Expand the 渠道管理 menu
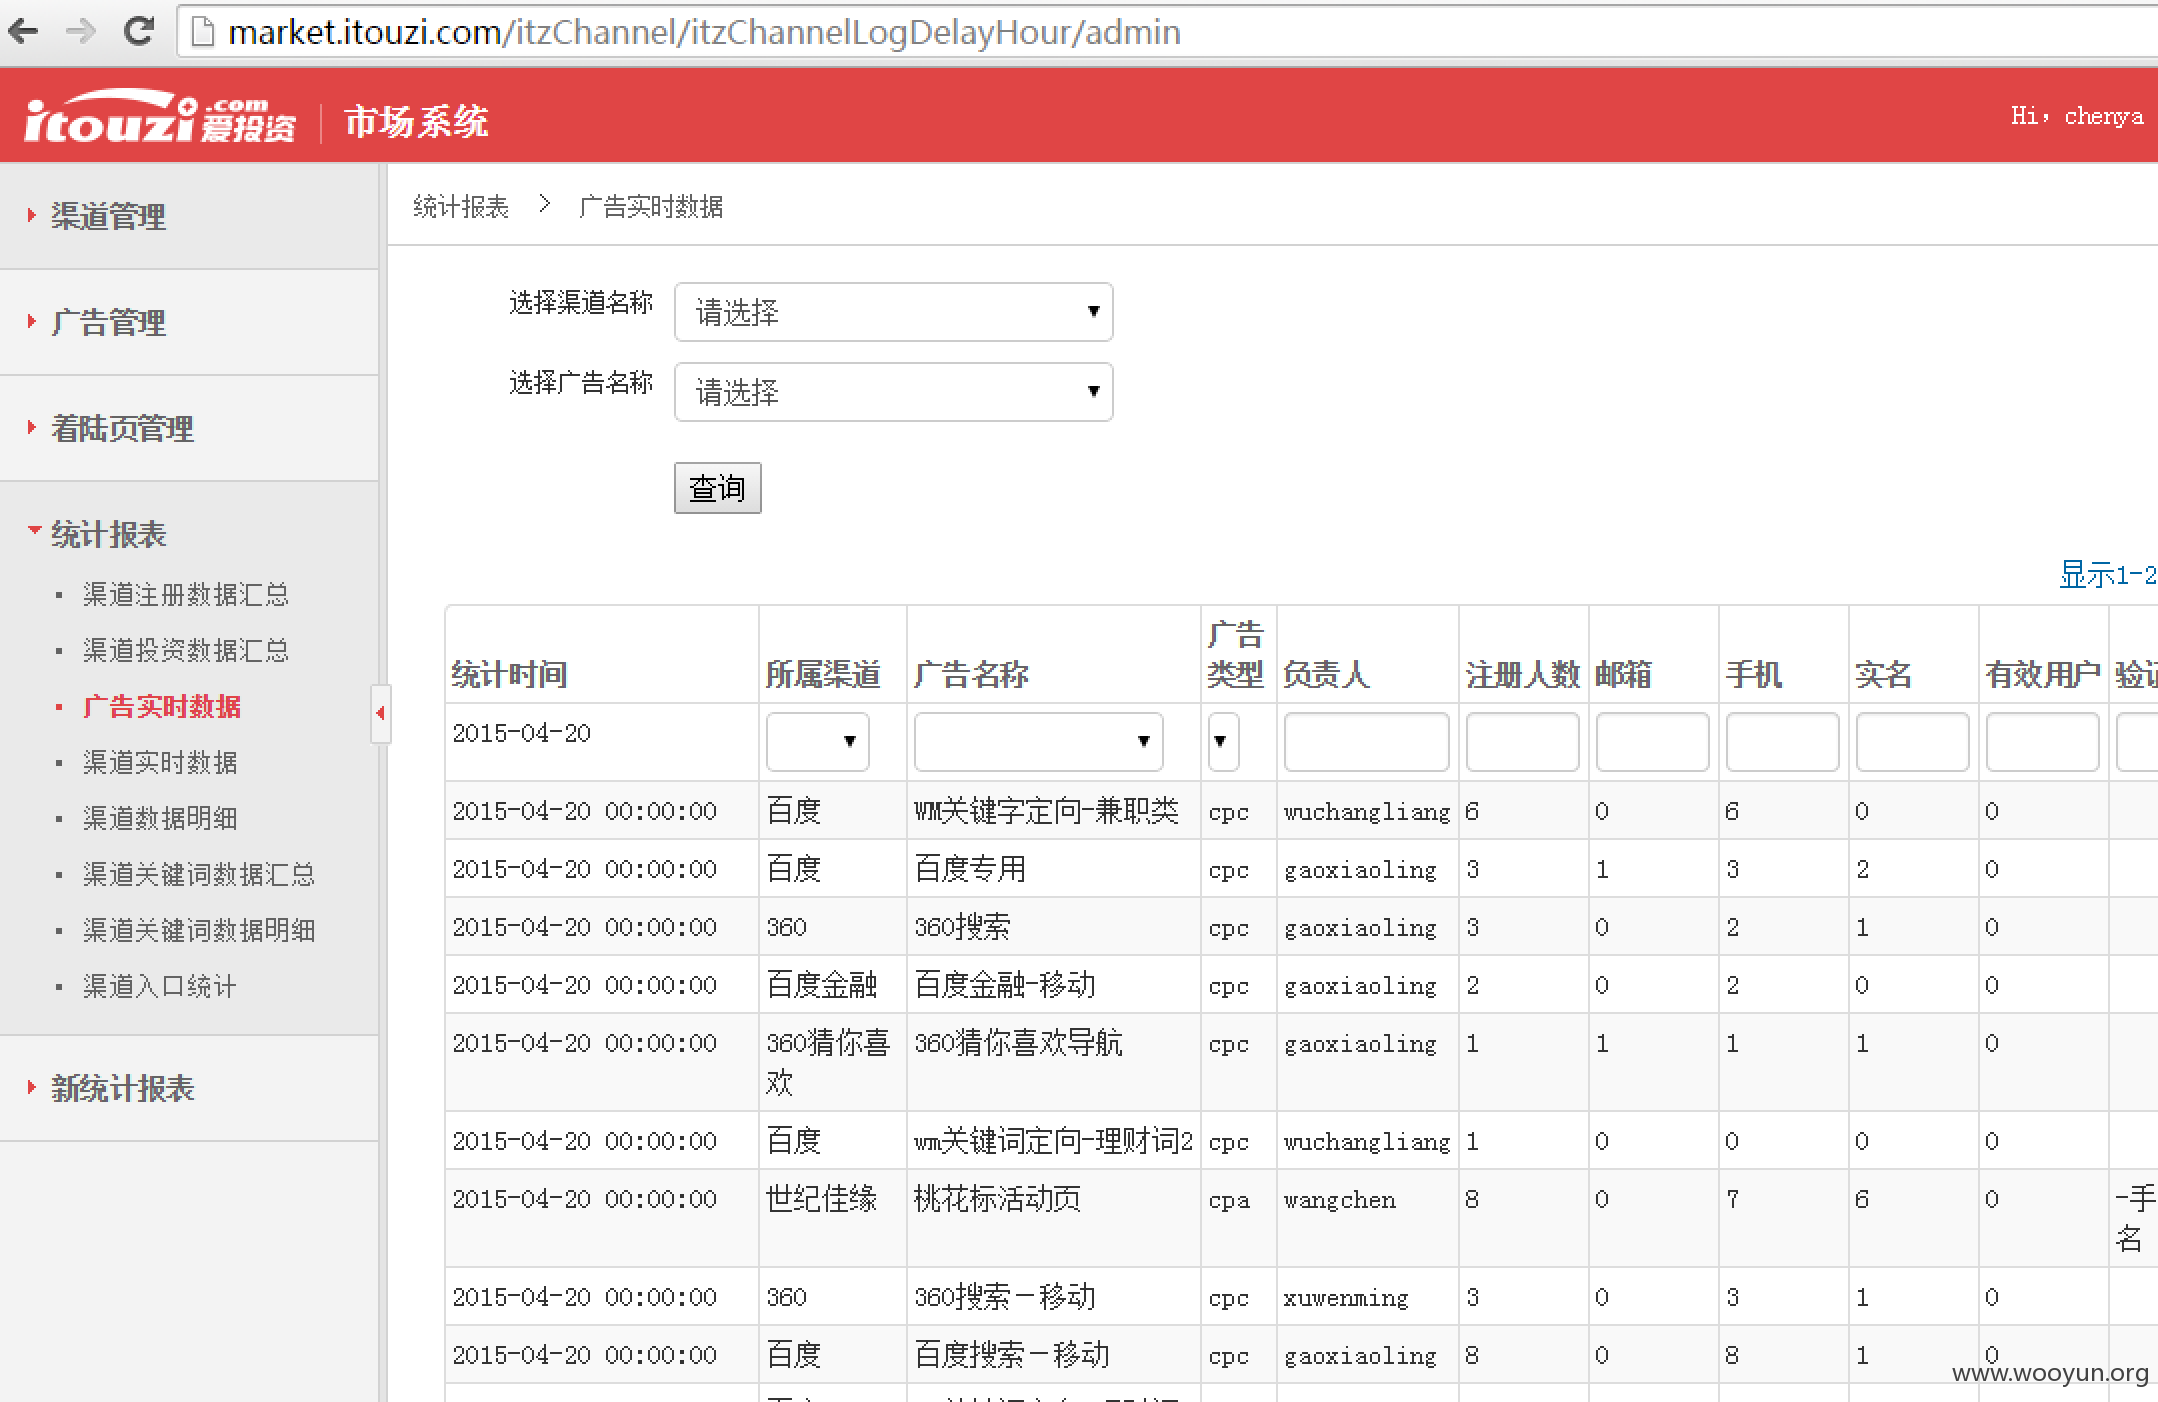Screen dimensions: 2158x1402 [108, 216]
